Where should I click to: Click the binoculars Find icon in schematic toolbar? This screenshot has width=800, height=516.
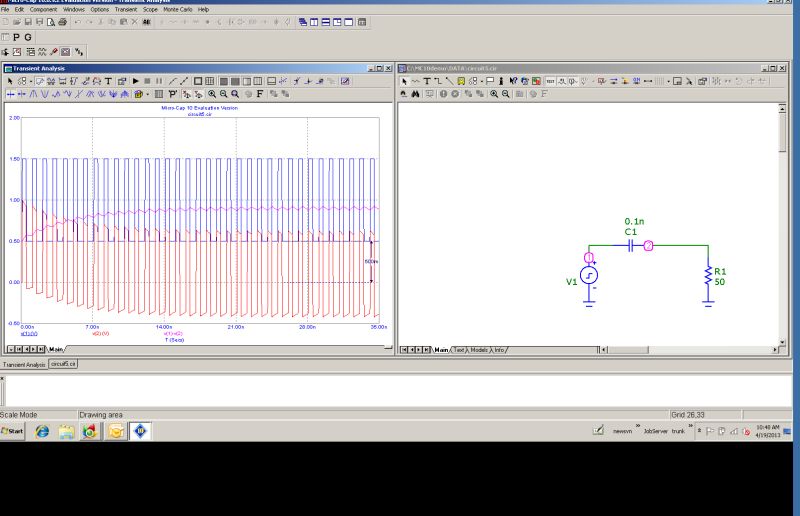(x=415, y=94)
